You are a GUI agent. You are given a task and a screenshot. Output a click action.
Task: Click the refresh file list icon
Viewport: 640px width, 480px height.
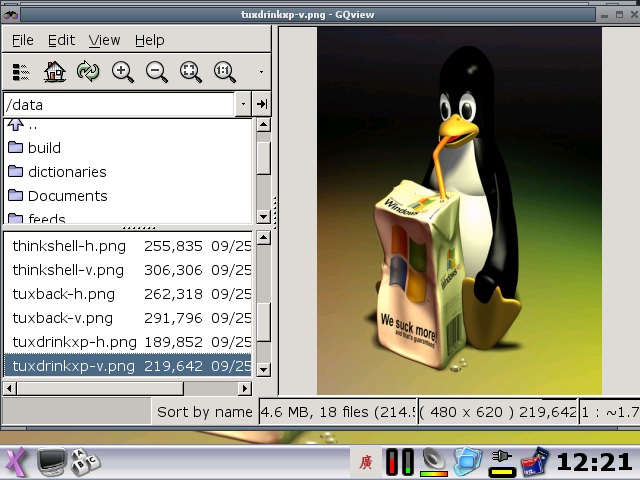pos(88,72)
